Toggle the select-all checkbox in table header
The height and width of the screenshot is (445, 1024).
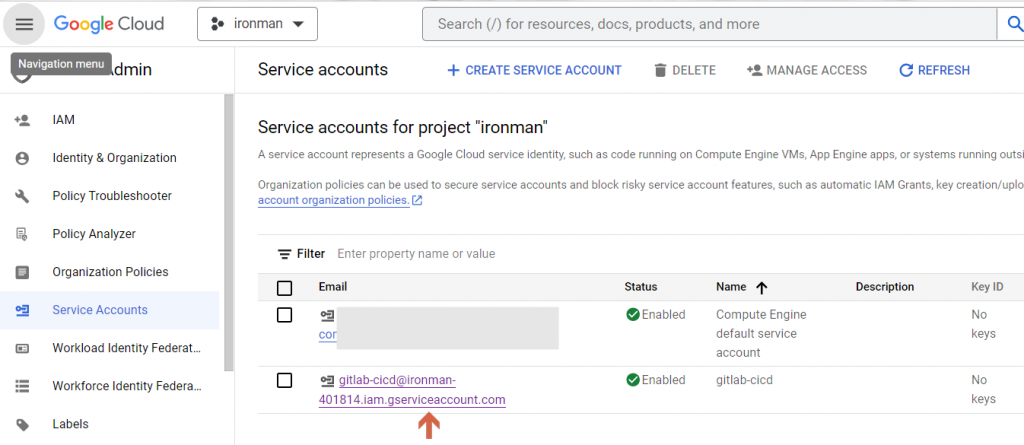285,288
